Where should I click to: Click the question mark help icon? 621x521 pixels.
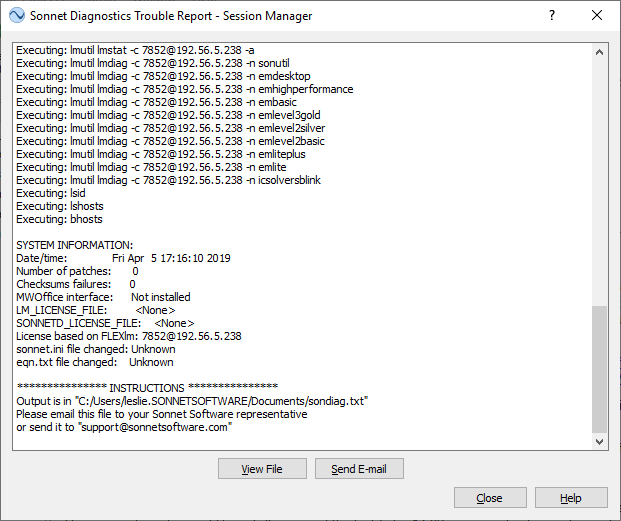552,15
